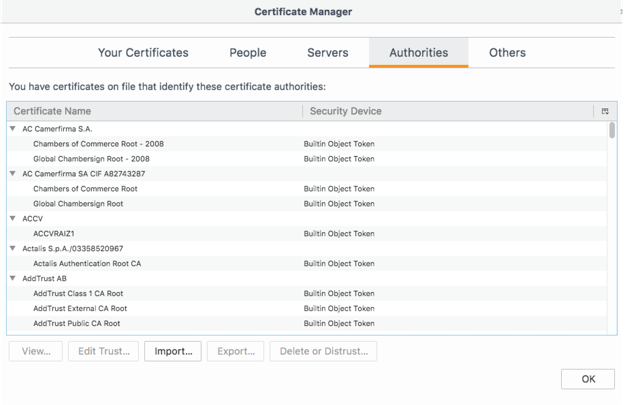631x405 pixels.
Task: Go to the Servers tab
Action: pyautogui.click(x=327, y=53)
